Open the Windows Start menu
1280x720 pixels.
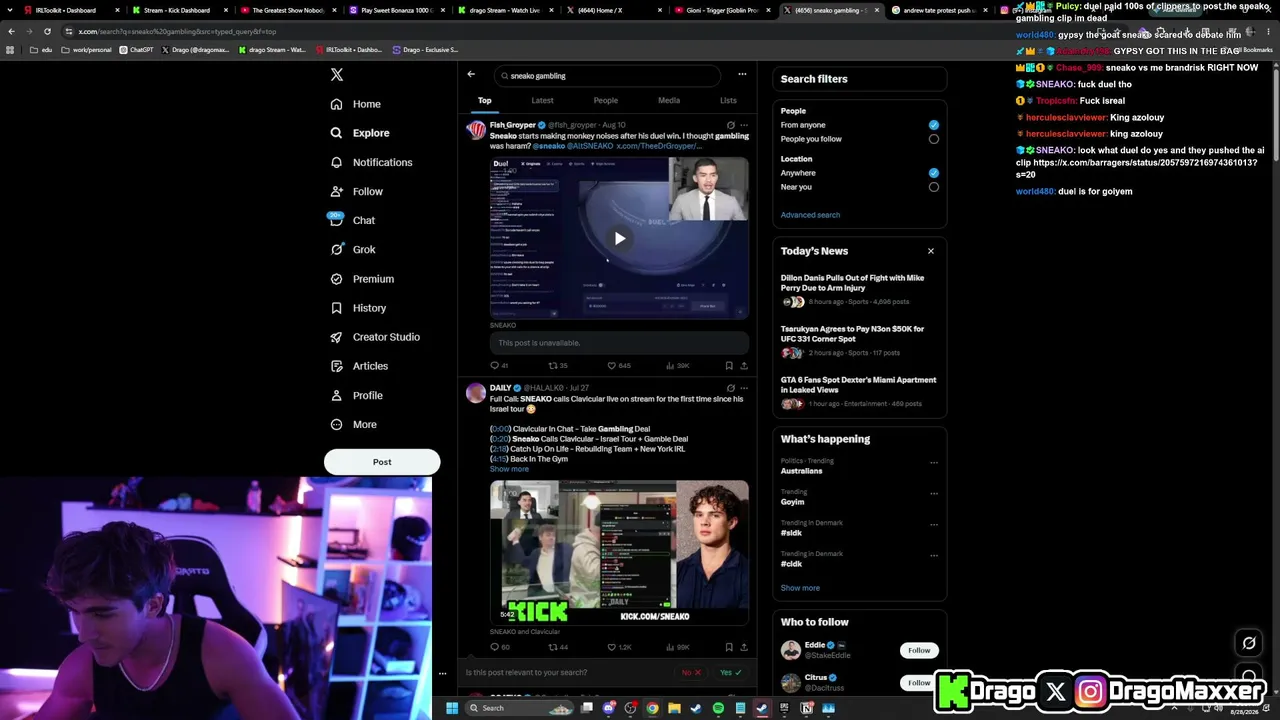click(452, 708)
